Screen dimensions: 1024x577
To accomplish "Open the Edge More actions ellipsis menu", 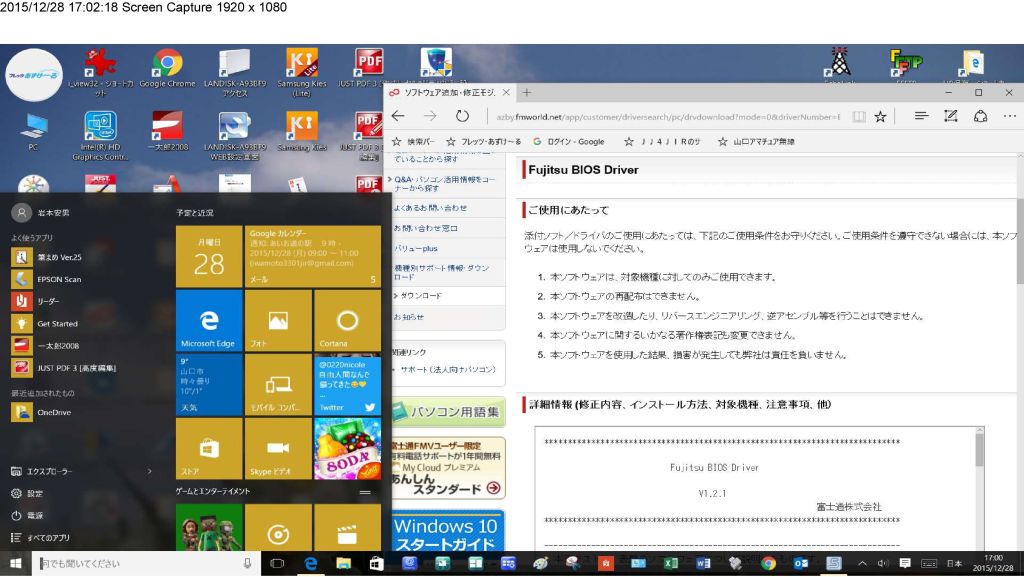I will point(1010,116).
